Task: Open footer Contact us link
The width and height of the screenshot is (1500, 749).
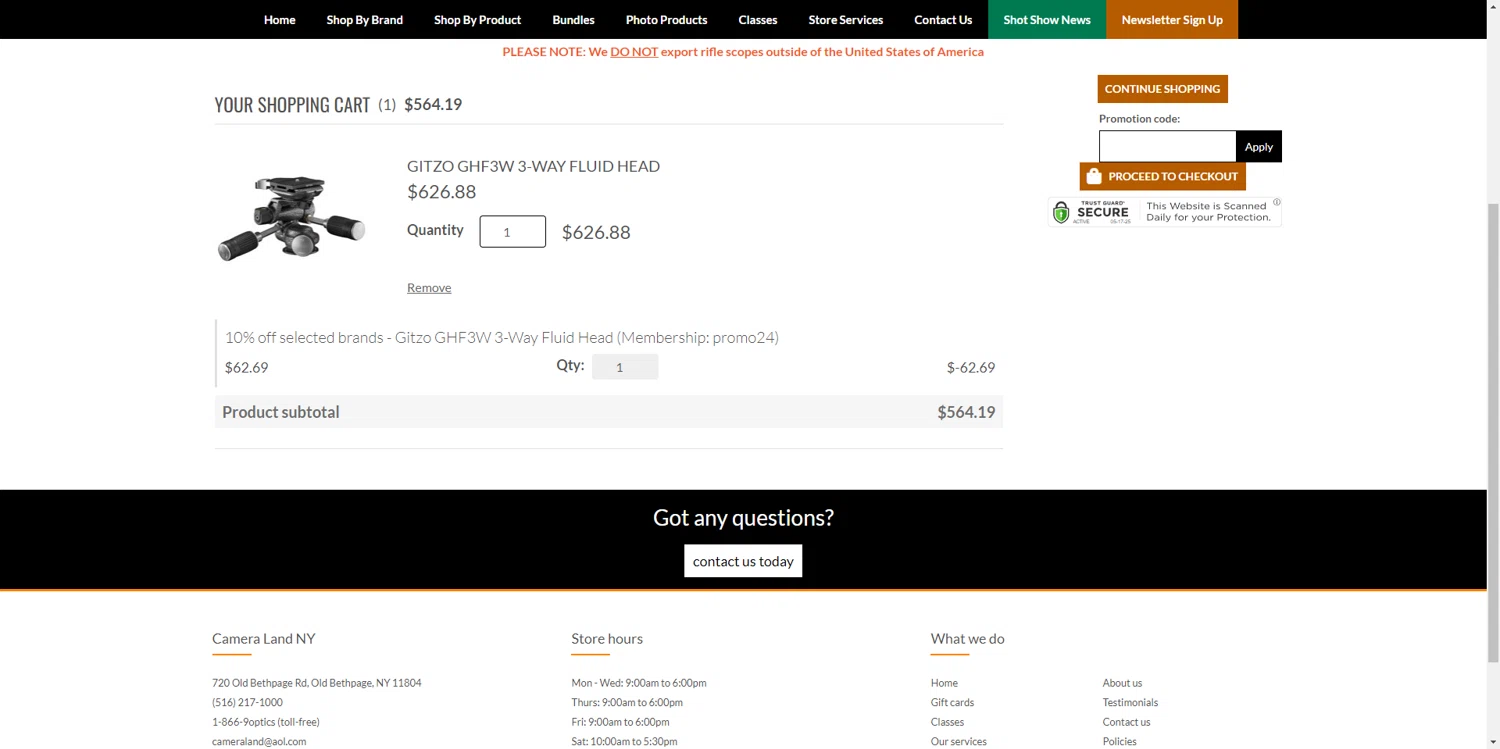Action: click(x=1126, y=722)
